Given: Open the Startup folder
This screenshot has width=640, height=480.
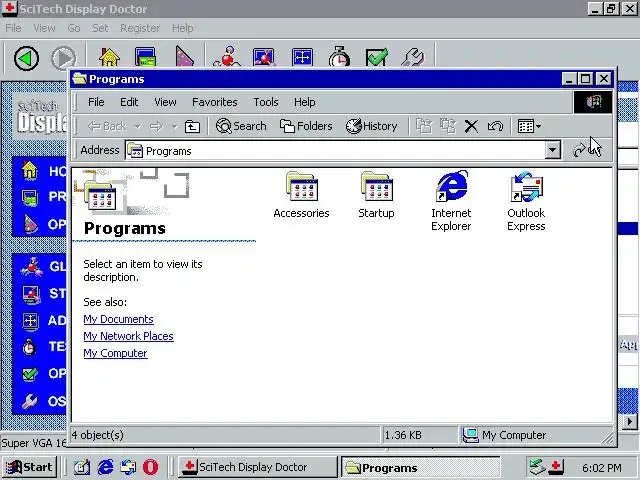Looking at the screenshot, I should point(376,196).
